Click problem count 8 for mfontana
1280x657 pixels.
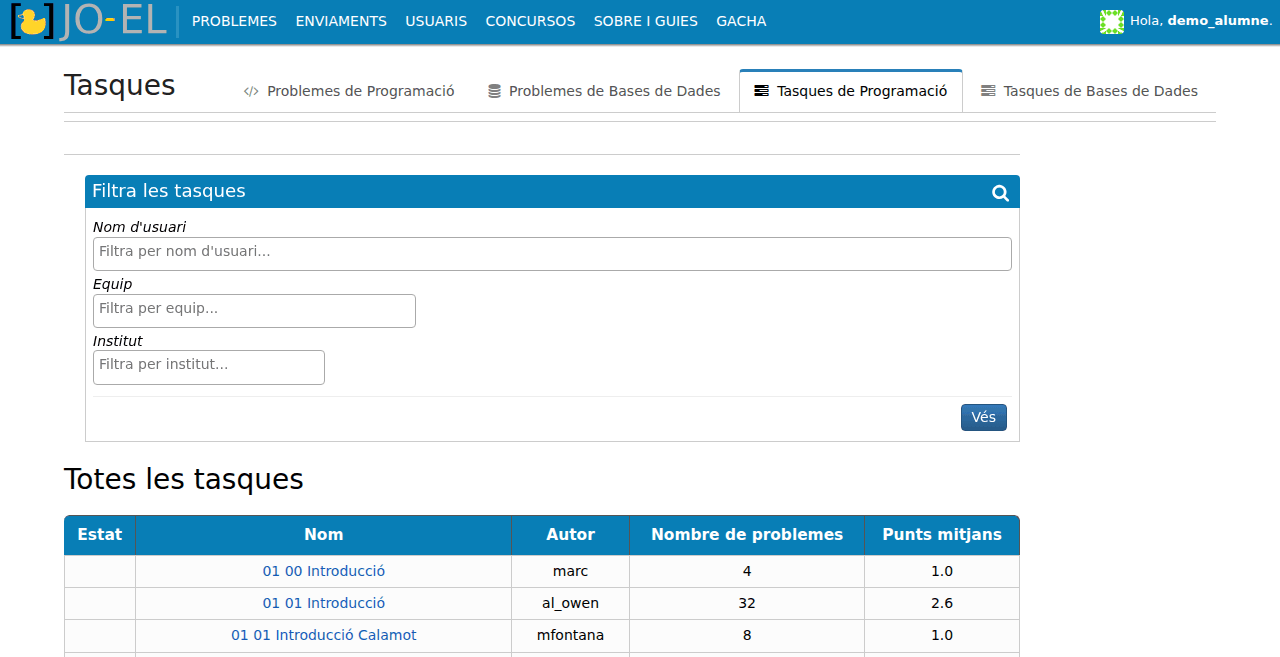point(747,635)
